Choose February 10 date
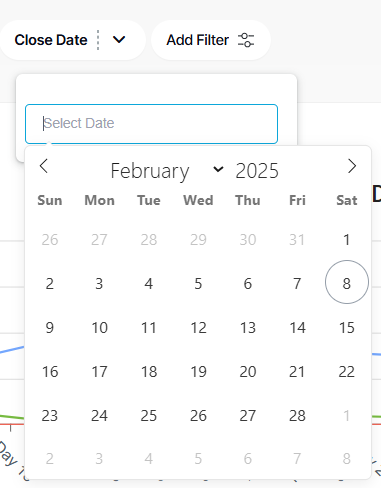The image size is (381, 488). [99, 327]
